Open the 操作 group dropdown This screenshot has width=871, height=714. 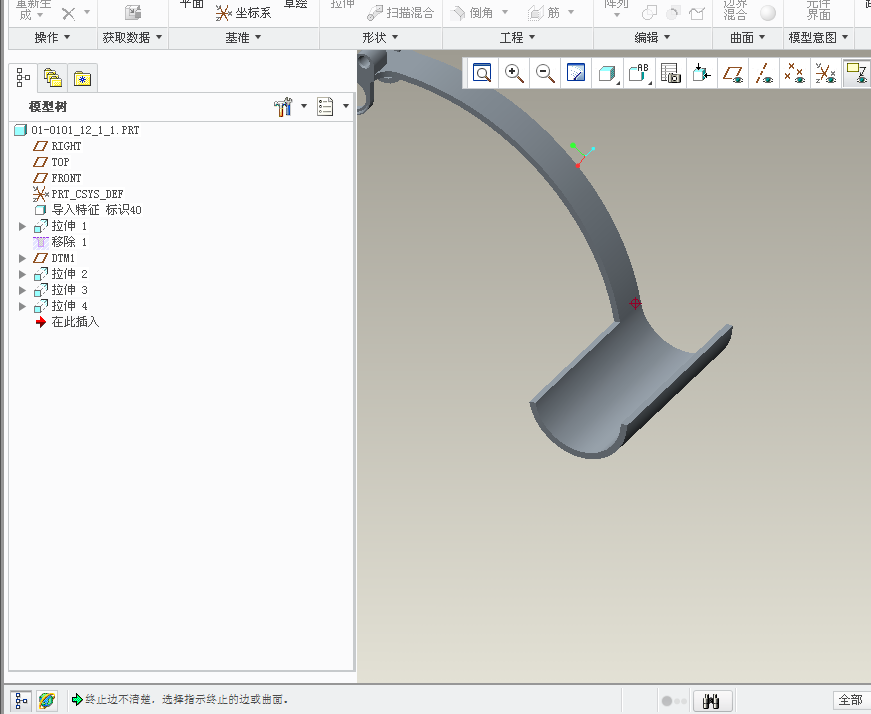pyautogui.click(x=53, y=37)
